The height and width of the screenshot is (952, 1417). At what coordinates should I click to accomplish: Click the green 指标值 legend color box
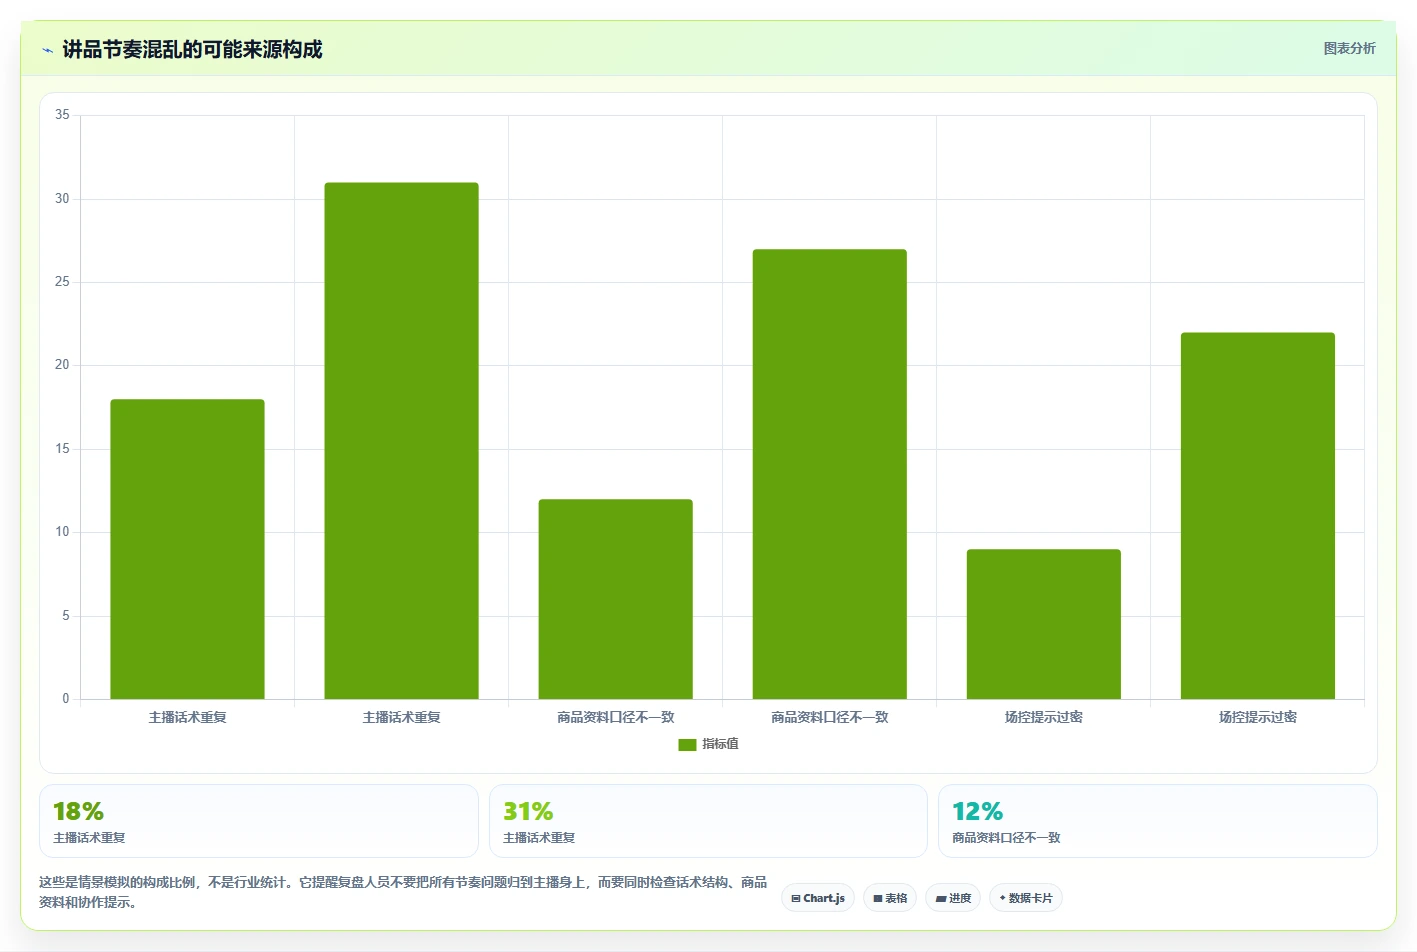pos(687,744)
